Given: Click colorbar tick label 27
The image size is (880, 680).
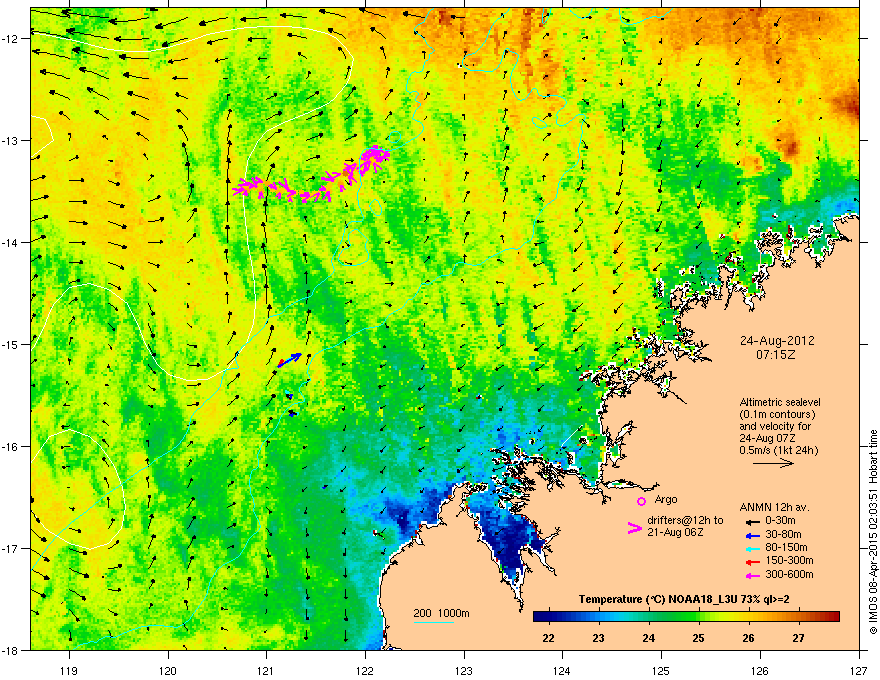Looking at the screenshot, I should (x=799, y=638).
